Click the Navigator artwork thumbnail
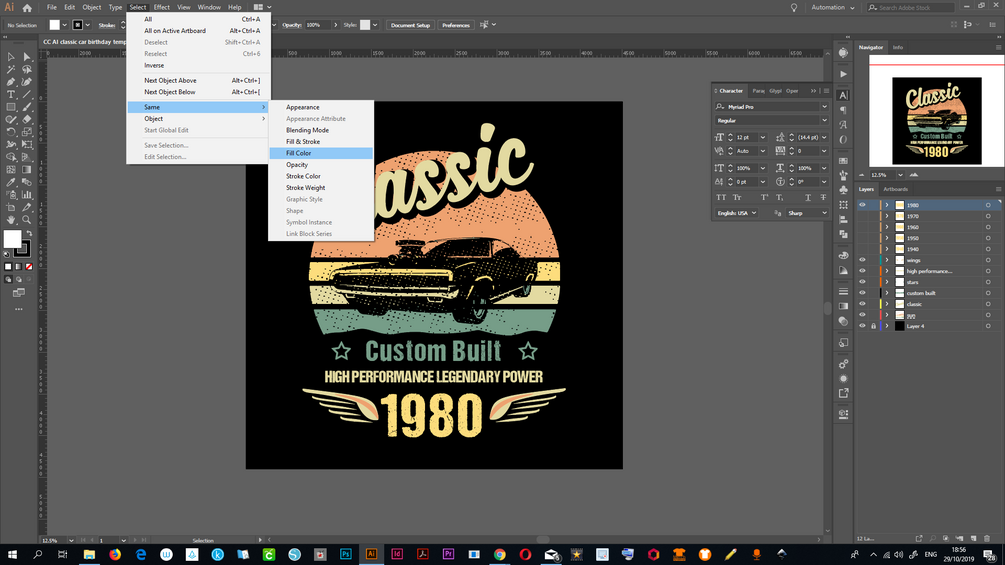Image resolution: width=1005 pixels, height=565 pixels. pyautogui.click(x=936, y=121)
